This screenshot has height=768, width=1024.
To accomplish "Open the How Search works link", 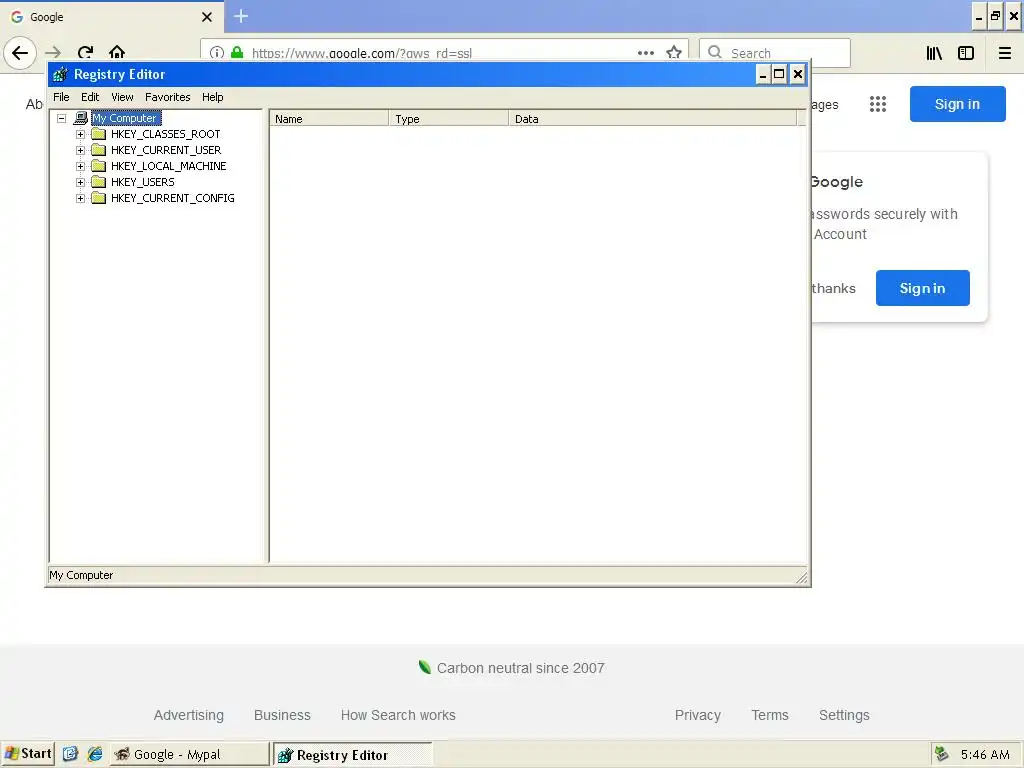I will 398,715.
